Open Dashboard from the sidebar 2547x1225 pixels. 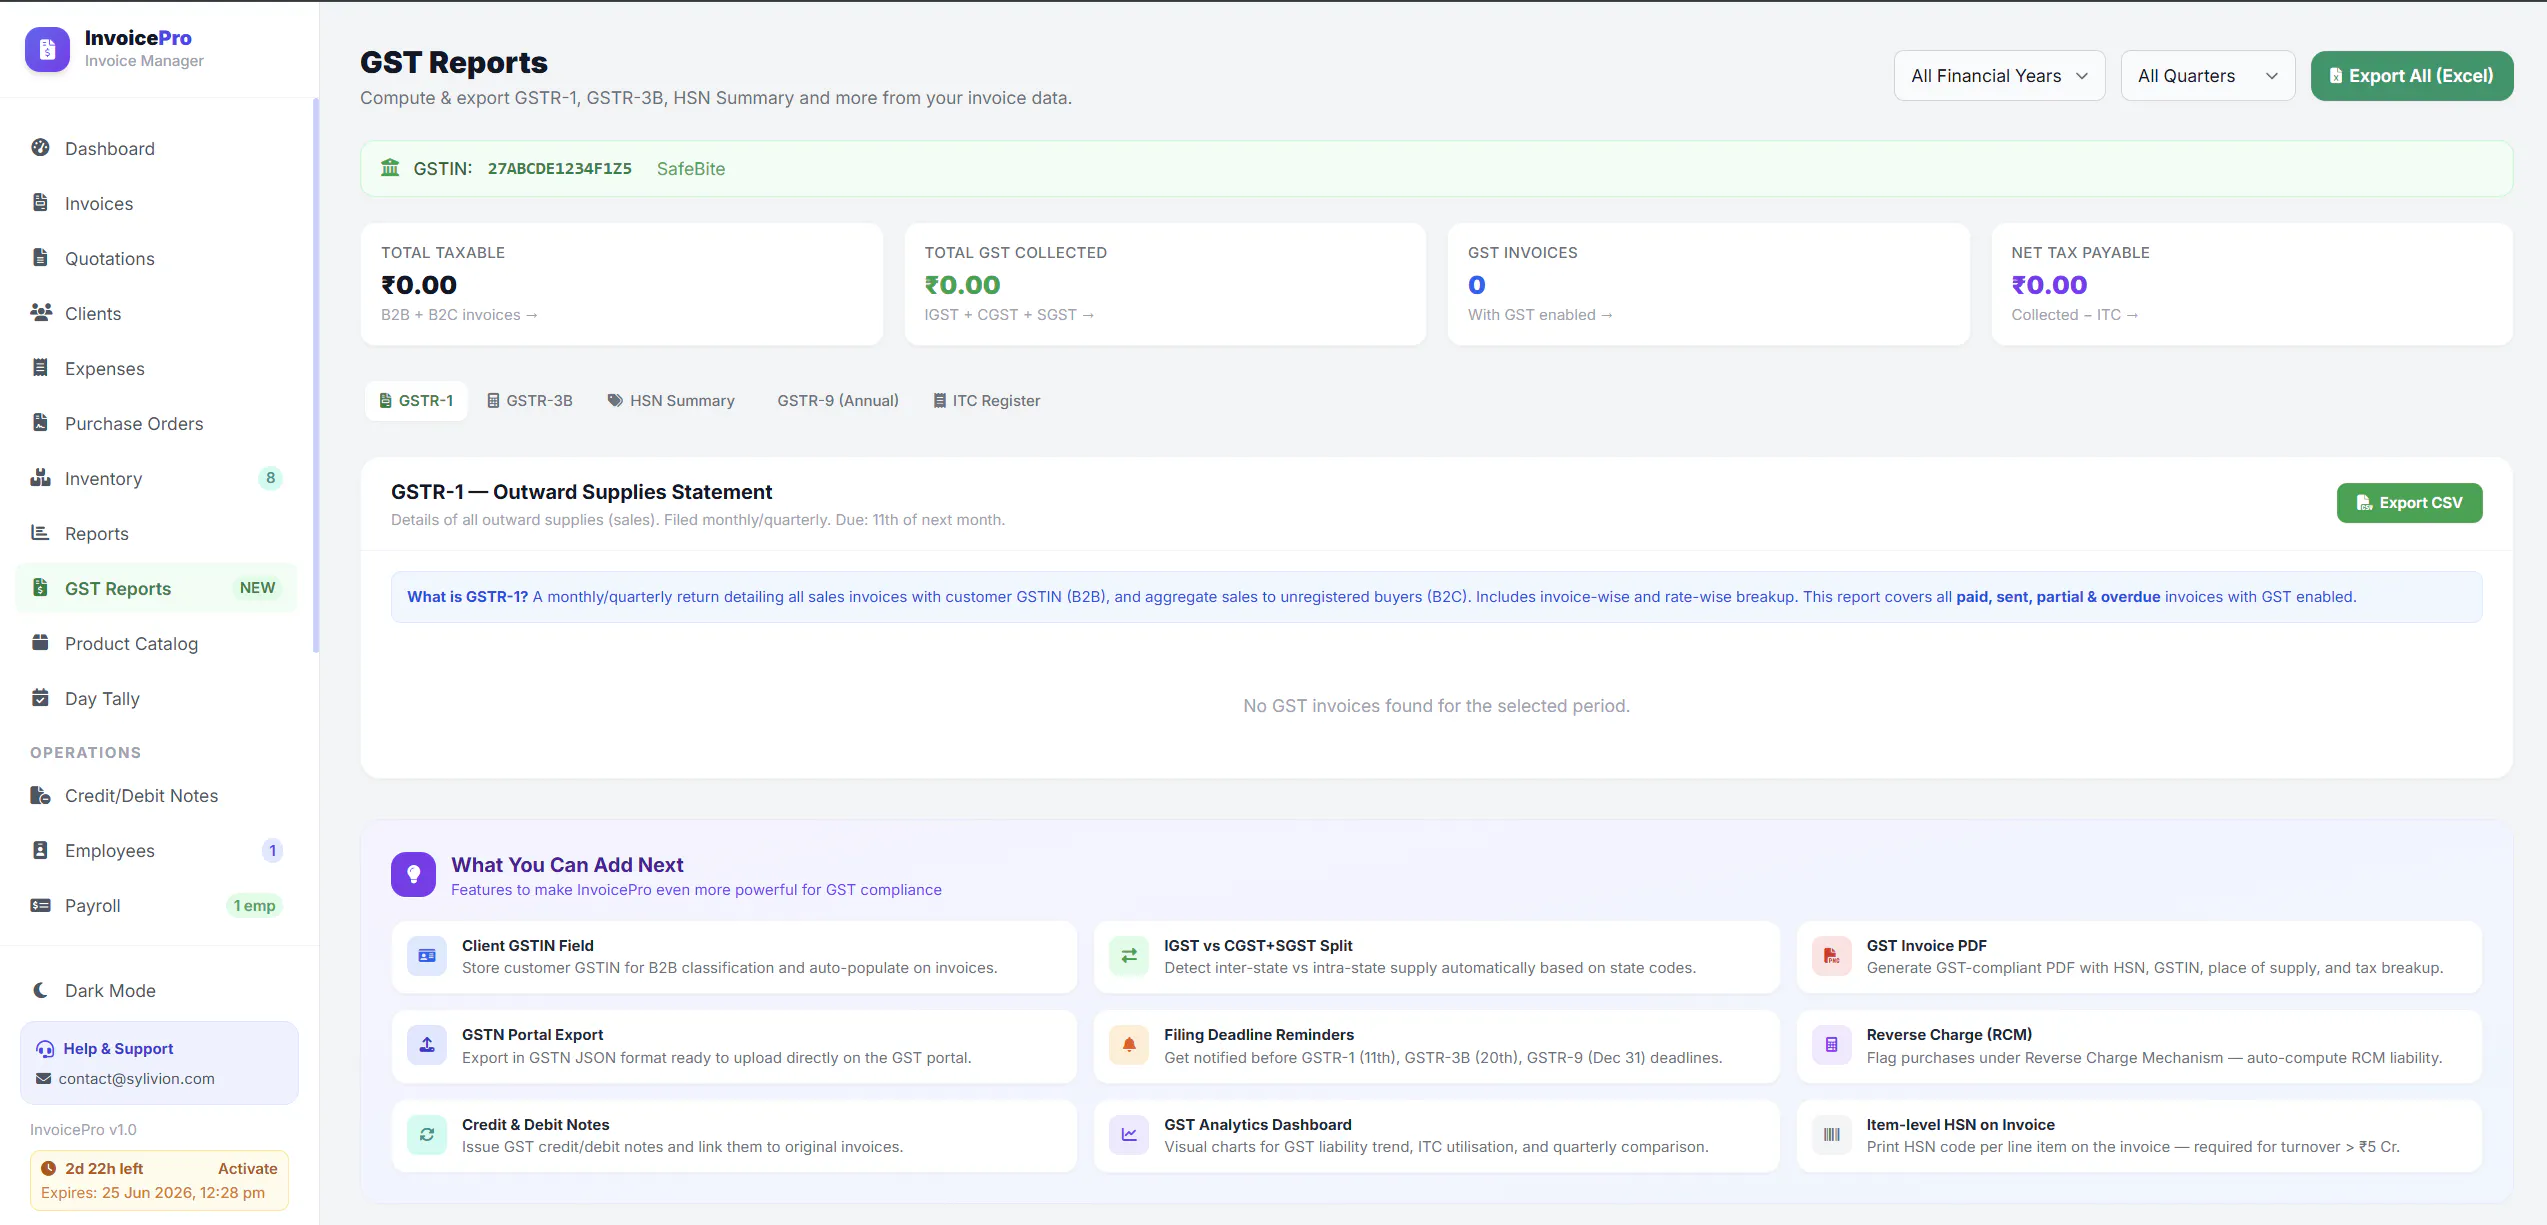click(x=156, y=148)
